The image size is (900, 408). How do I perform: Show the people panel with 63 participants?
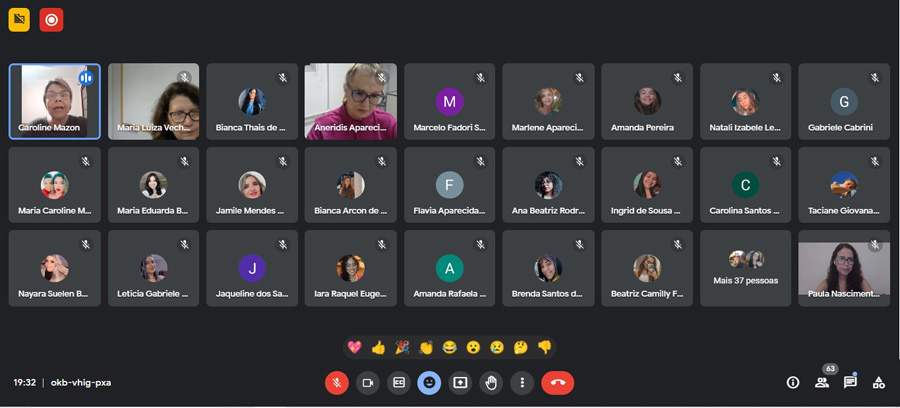(822, 382)
